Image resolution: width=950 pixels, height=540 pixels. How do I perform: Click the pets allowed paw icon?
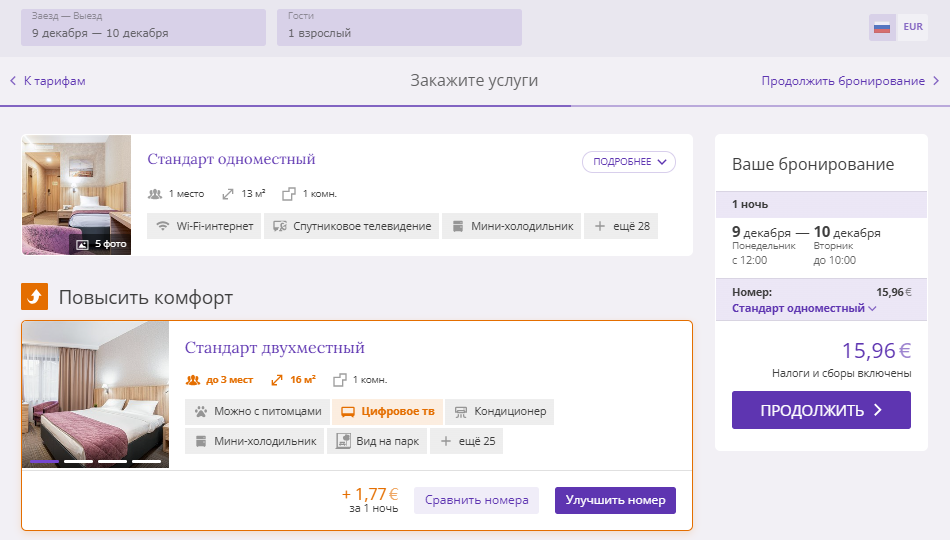coord(201,412)
